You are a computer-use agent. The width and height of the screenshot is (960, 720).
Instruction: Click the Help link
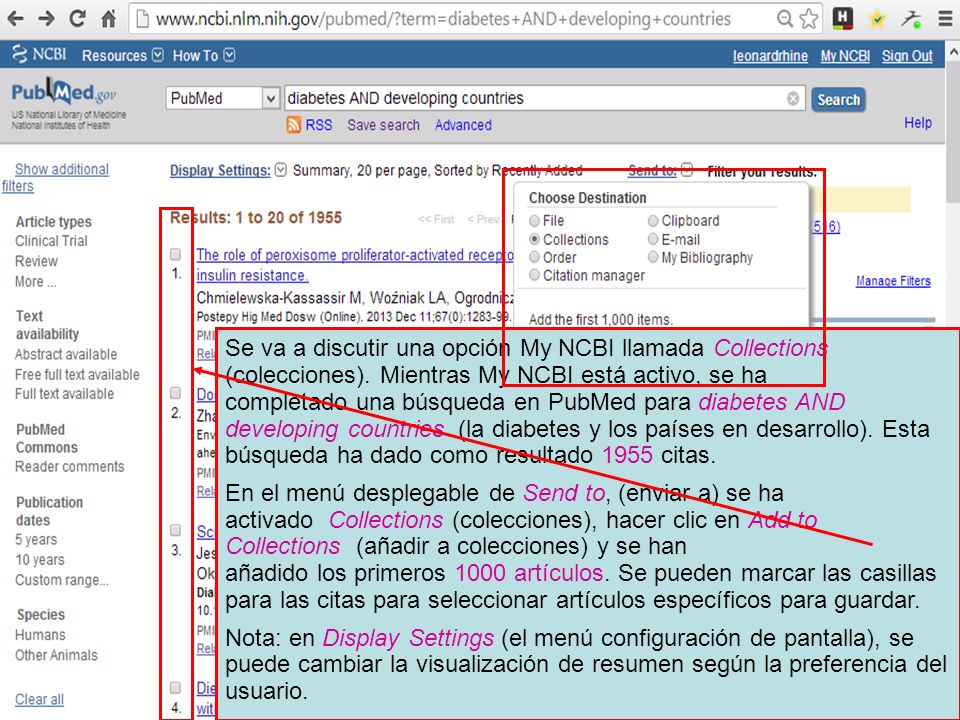point(918,123)
